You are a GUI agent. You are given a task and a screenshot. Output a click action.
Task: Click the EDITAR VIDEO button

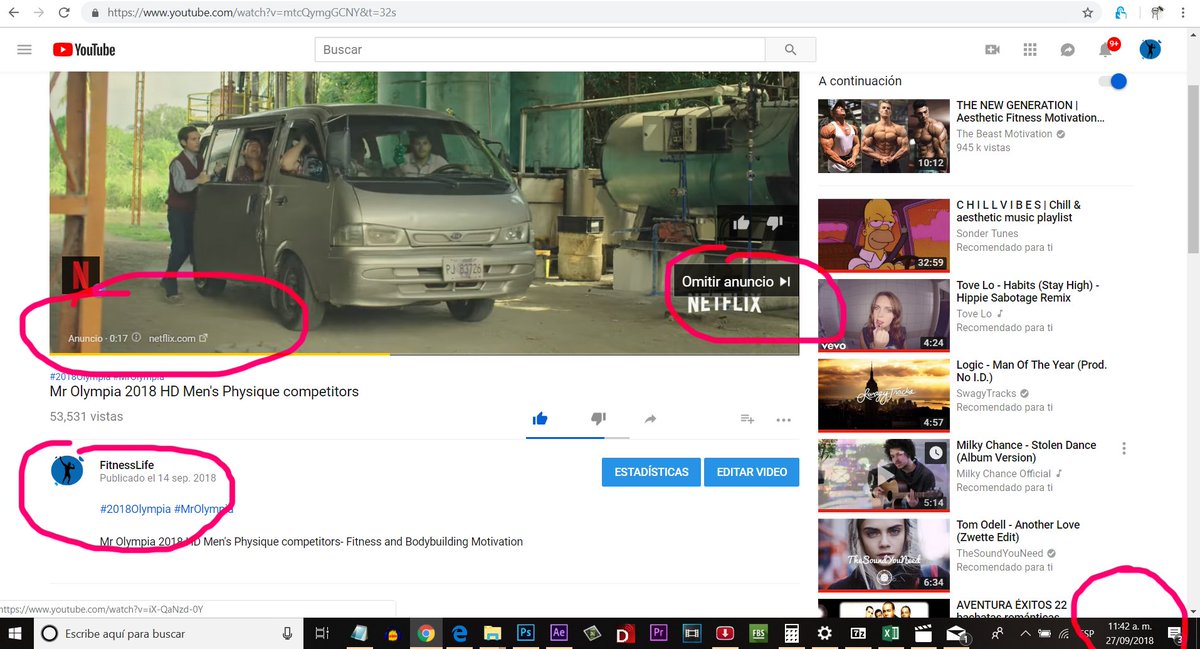(x=751, y=472)
